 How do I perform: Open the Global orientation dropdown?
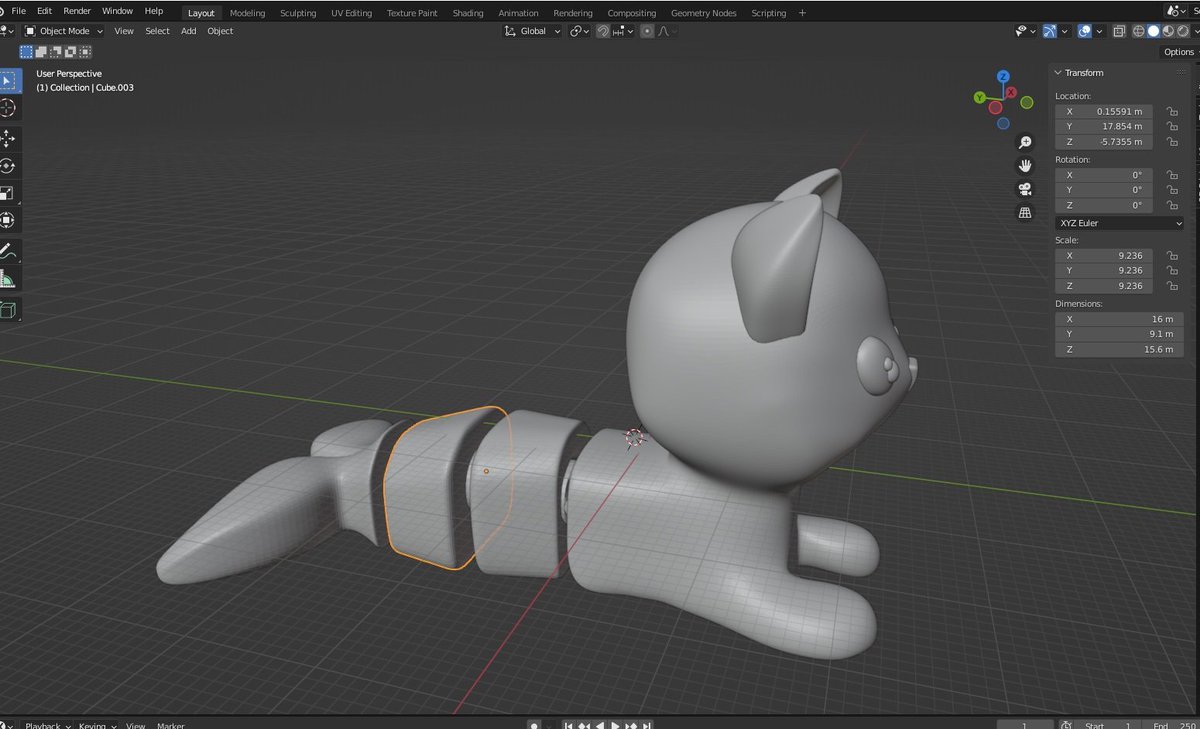tap(533, 31)
